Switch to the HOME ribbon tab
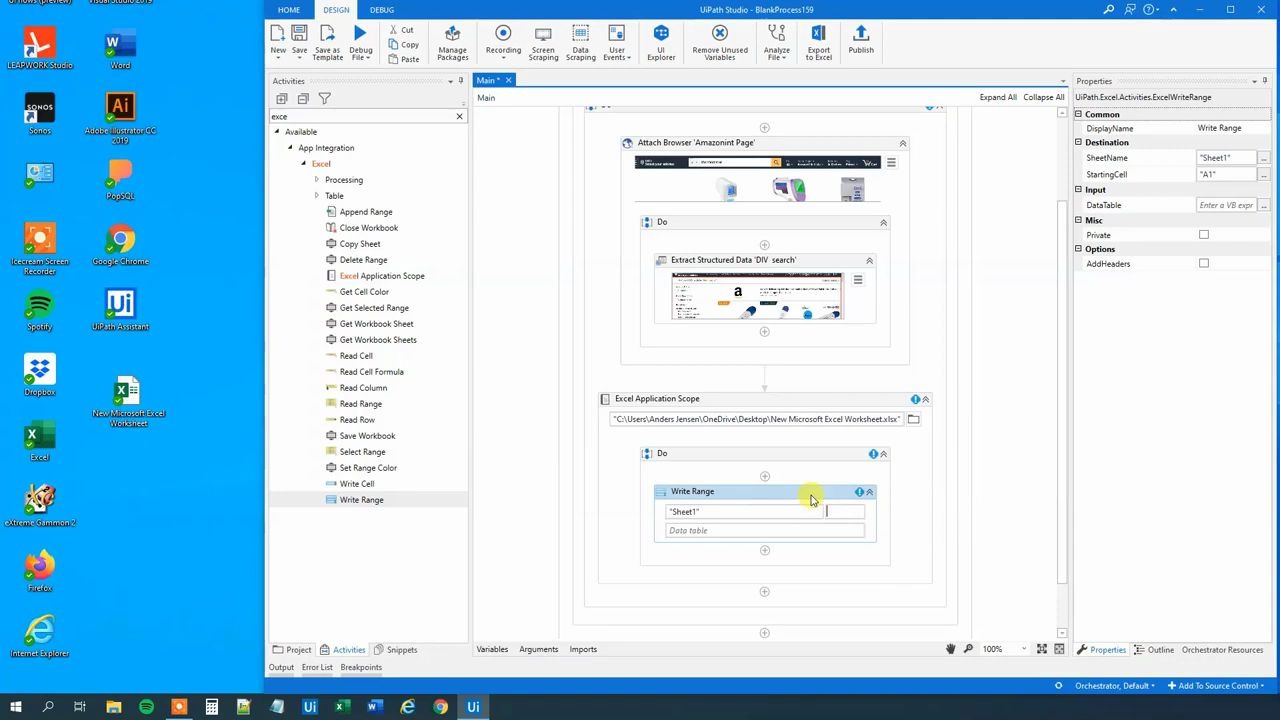Screen dimensions: 1280x720 coord(289,10)
